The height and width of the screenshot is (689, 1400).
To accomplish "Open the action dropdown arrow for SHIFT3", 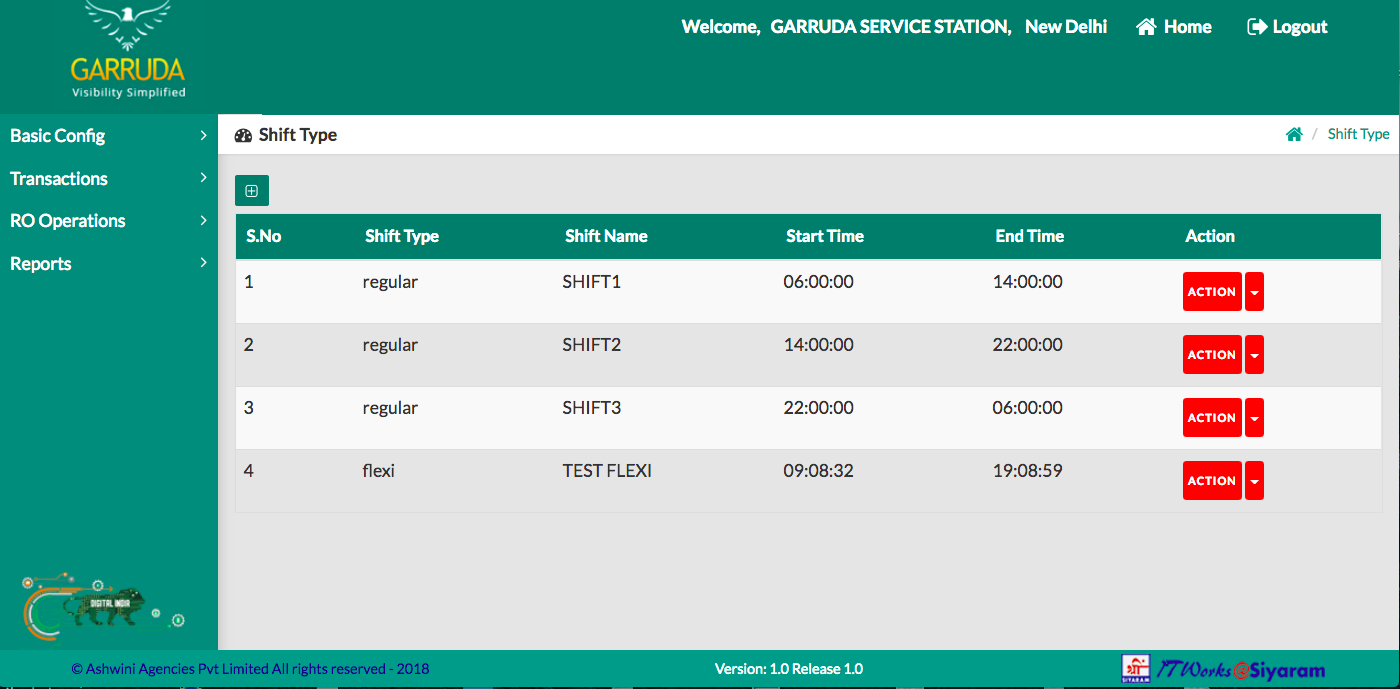I will point(1254,418).
